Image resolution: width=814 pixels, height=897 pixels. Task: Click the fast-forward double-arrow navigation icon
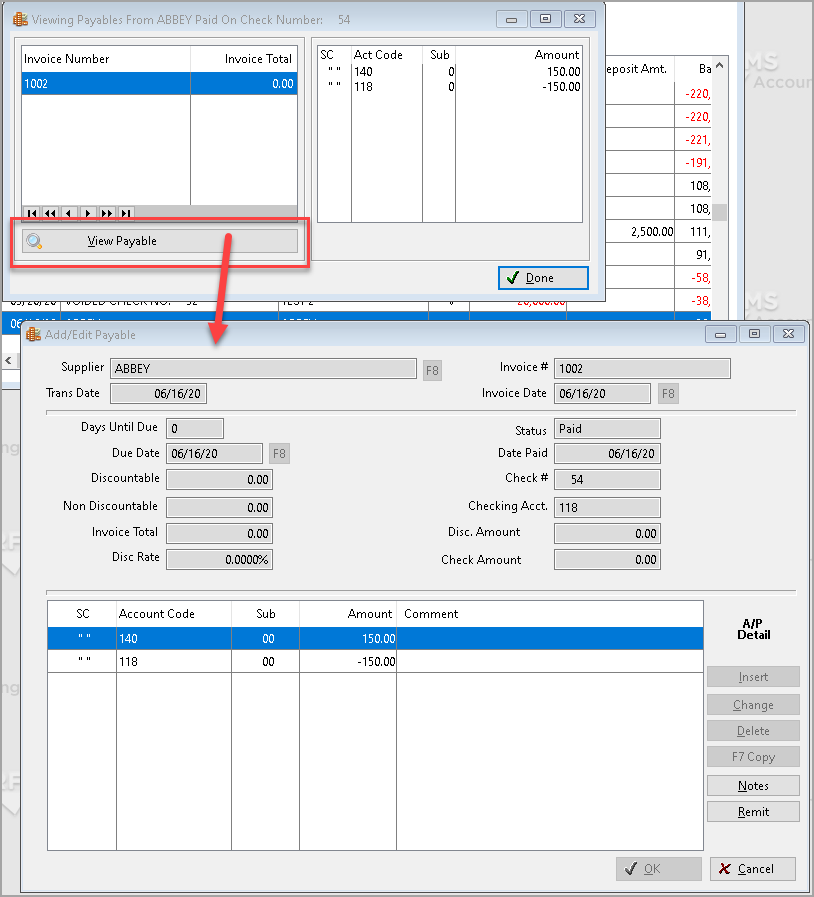point(105,213)
